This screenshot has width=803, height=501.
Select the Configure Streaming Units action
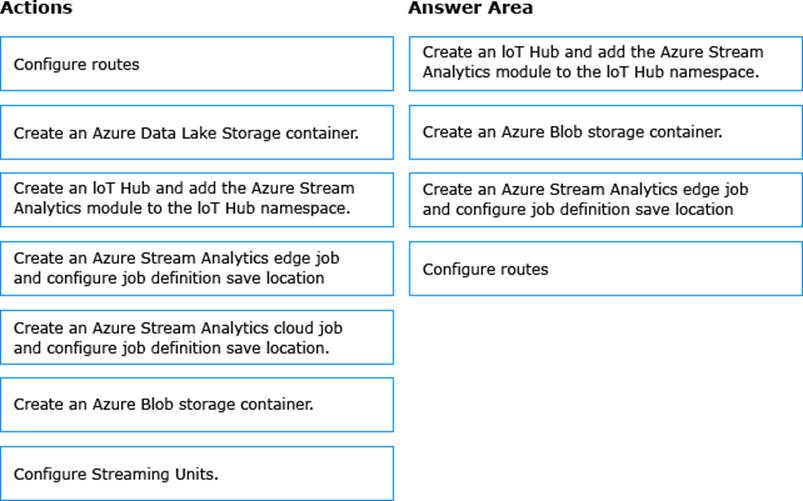(x=197, y=473)
